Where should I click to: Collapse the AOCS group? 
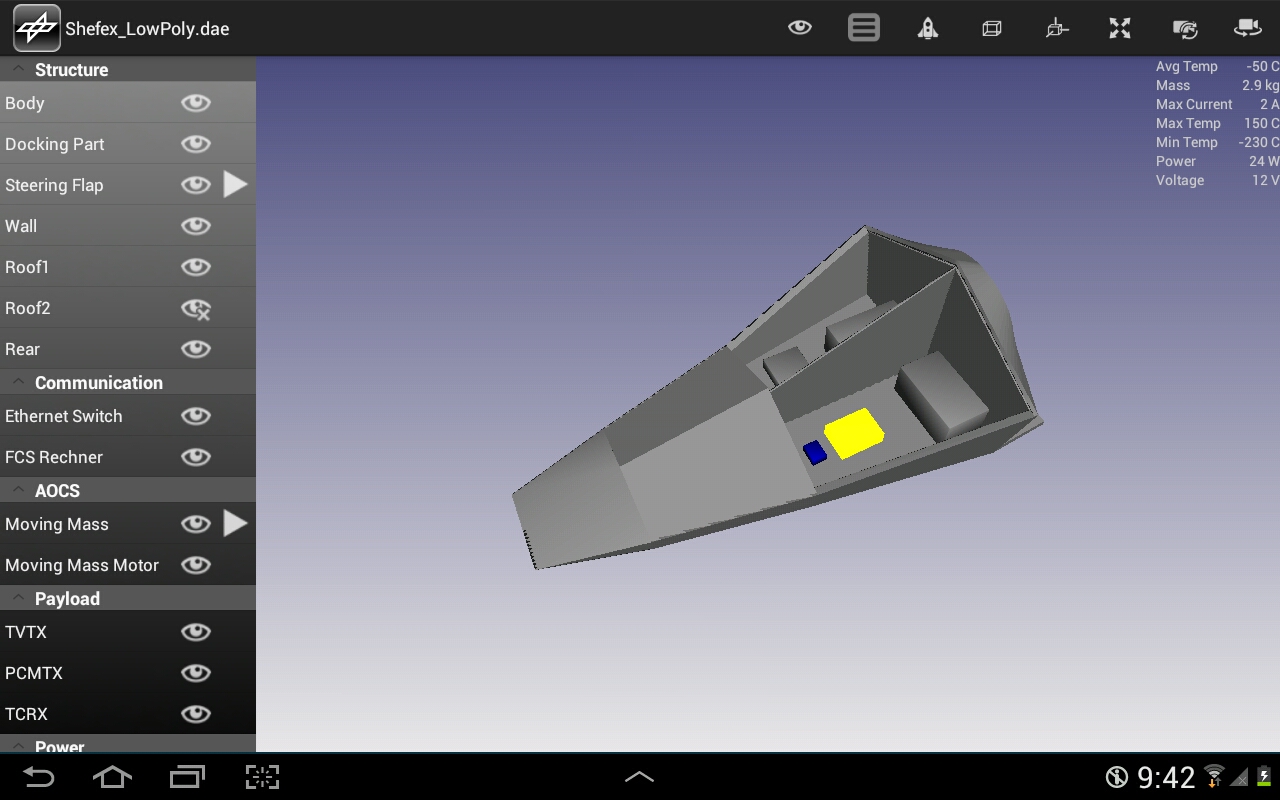point(20,491)
